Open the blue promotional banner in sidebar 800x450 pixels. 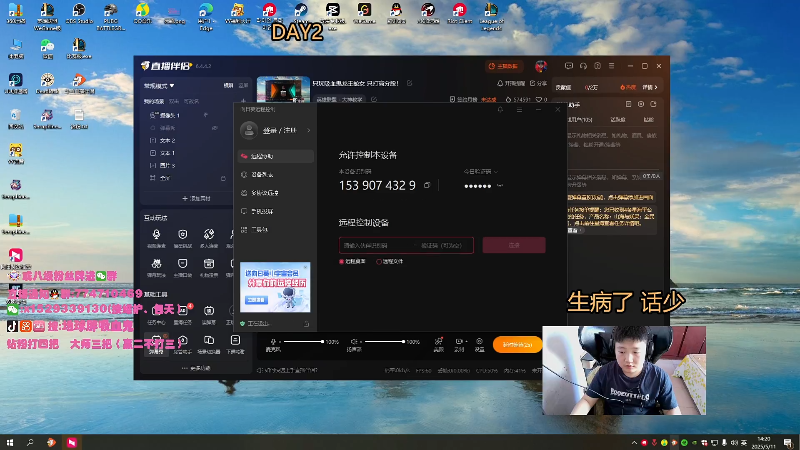point(275,287)
